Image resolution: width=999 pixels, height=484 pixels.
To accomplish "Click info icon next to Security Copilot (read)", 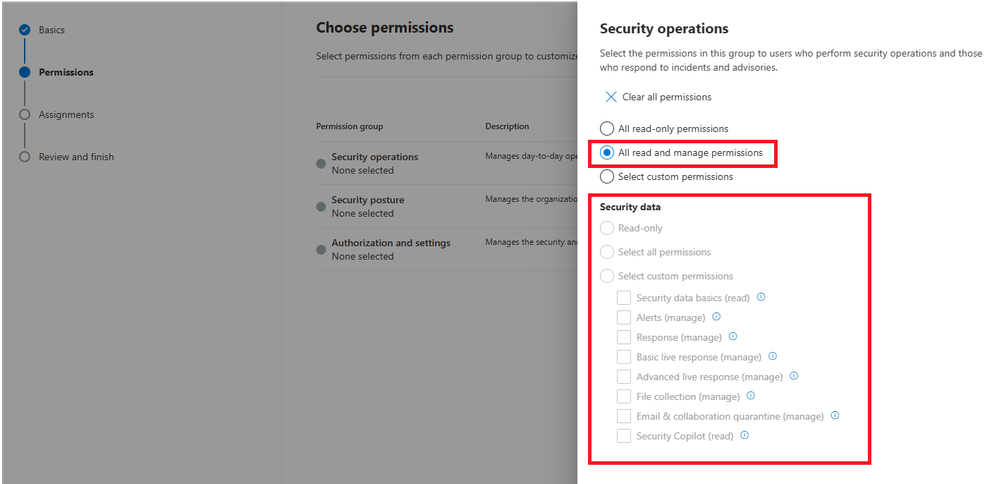I will 745,436.
